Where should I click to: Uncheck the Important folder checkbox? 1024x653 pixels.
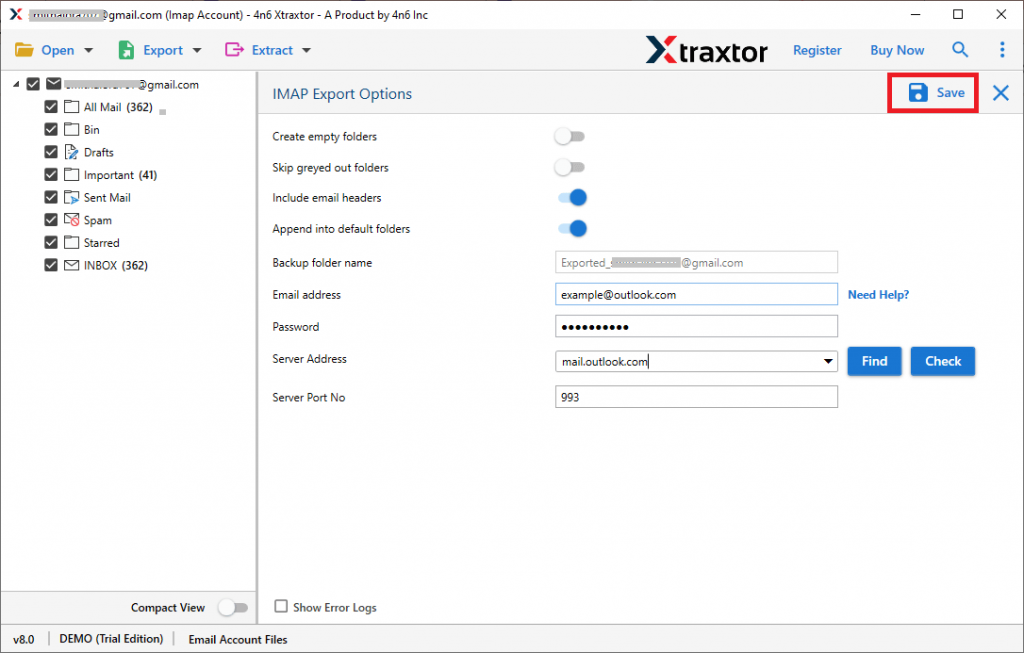[51, 174]
